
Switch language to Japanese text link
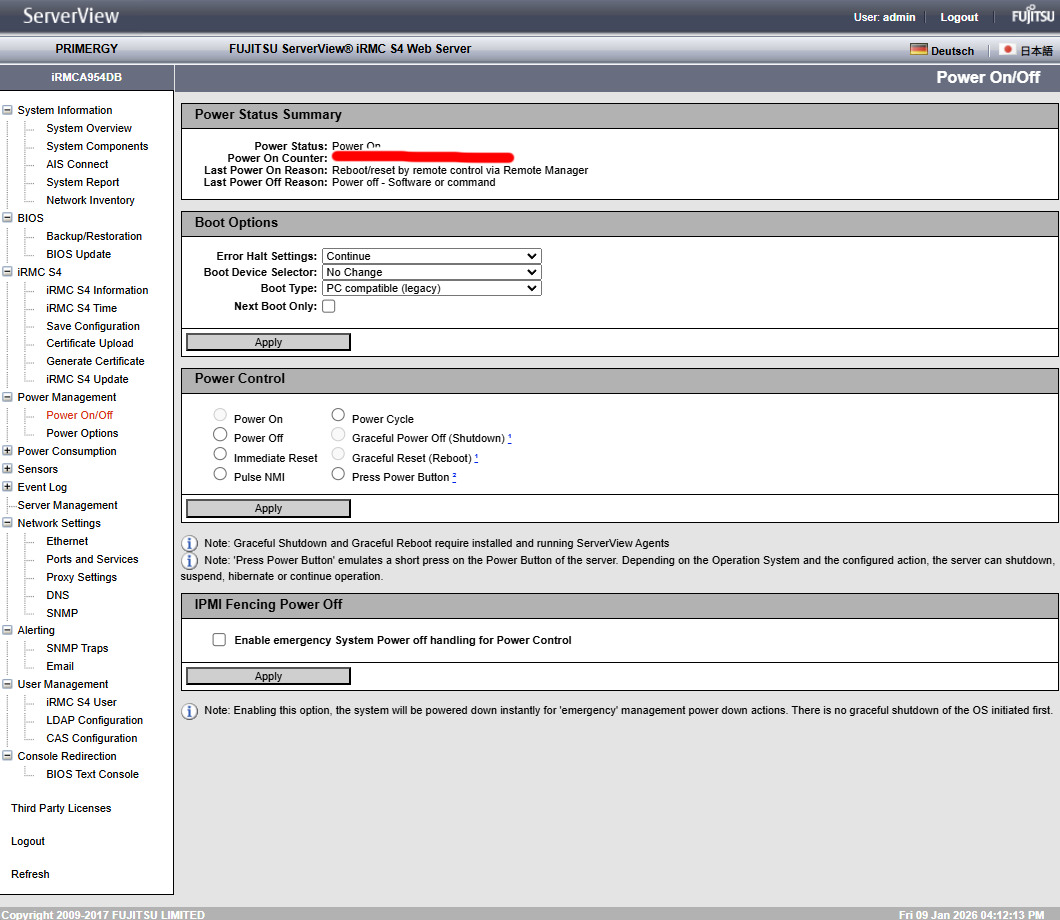tap(1036, 51)
